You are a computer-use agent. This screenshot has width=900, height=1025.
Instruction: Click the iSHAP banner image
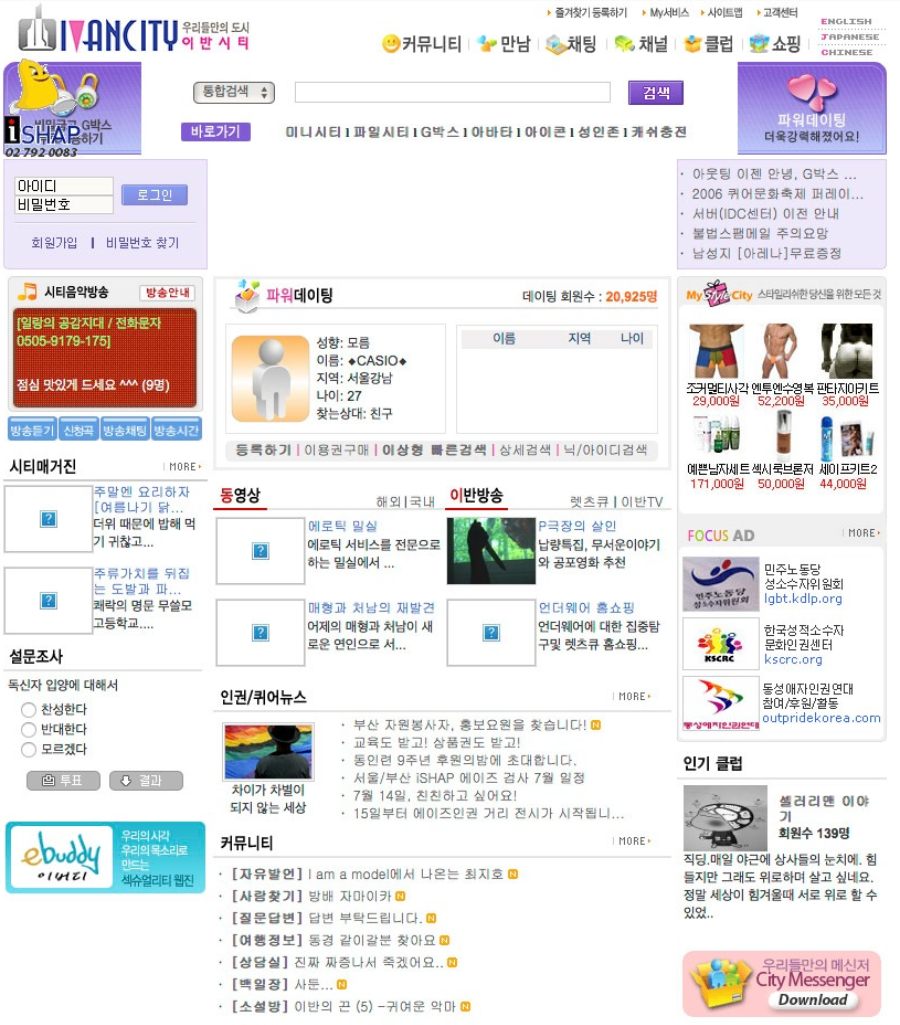point(72,109)
